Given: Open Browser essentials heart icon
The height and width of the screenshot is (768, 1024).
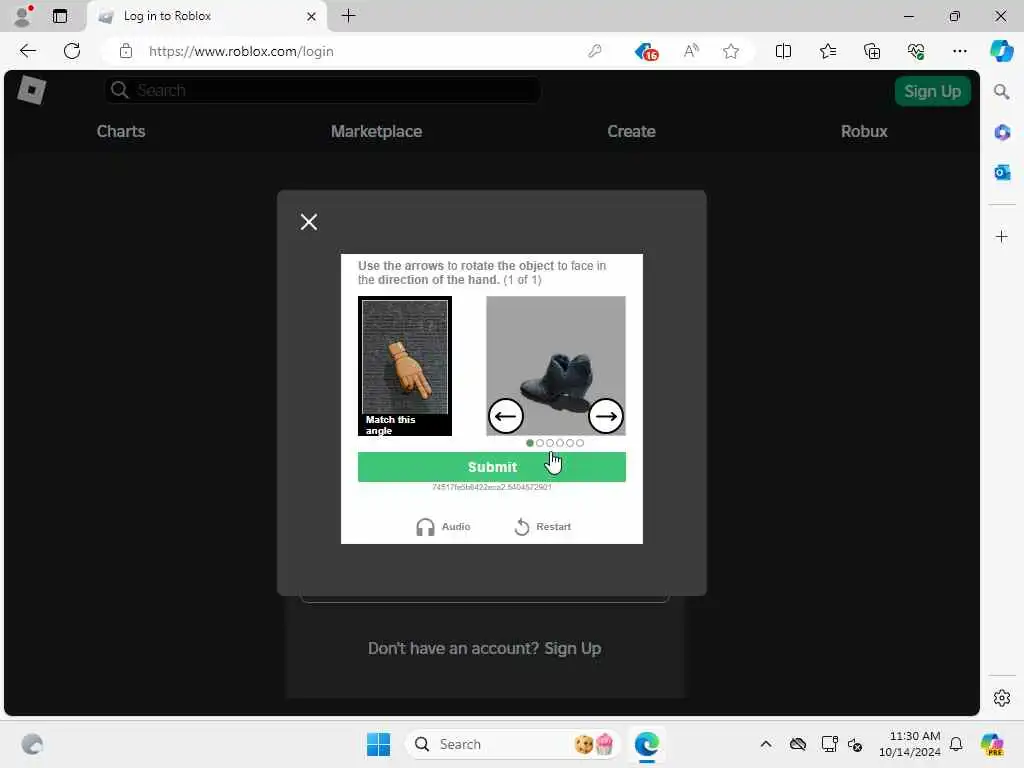Looking at the screenshot, I should pyautogui.click(x=916, y=51).
